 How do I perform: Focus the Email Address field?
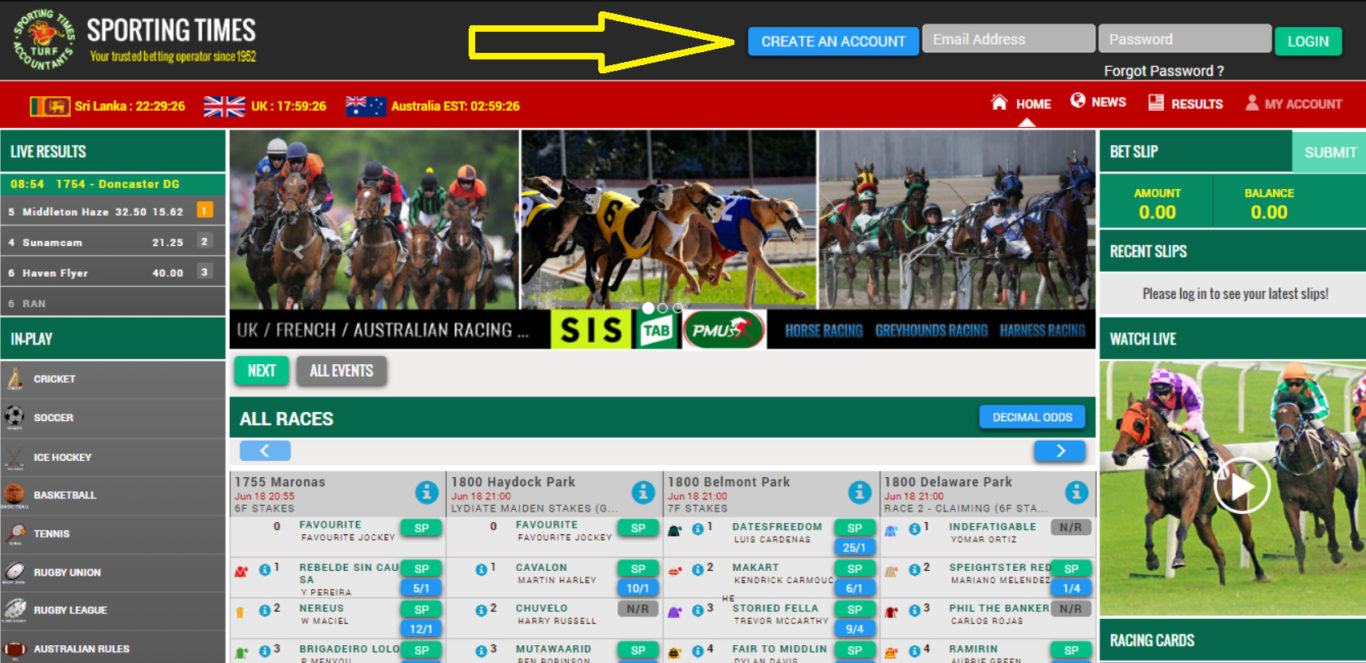point(1008,39)
